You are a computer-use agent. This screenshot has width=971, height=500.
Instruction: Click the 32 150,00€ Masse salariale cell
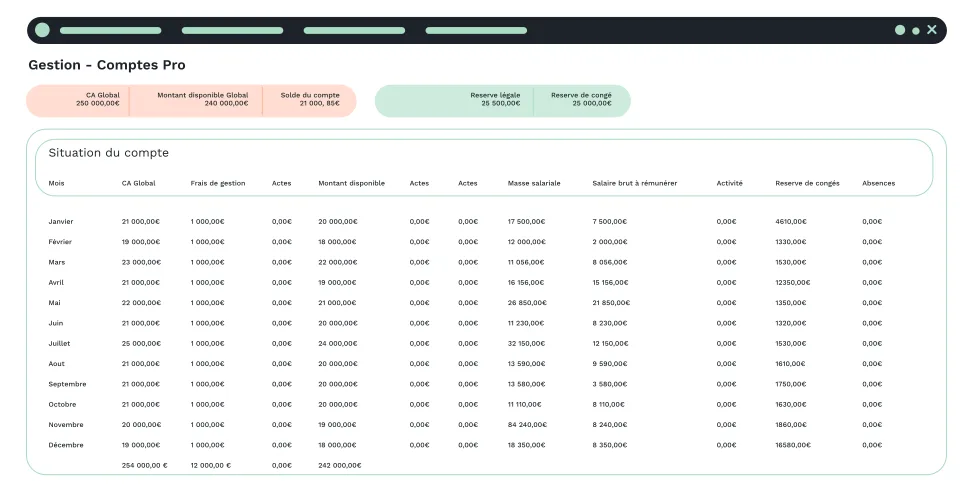click(x=526, y=344)
